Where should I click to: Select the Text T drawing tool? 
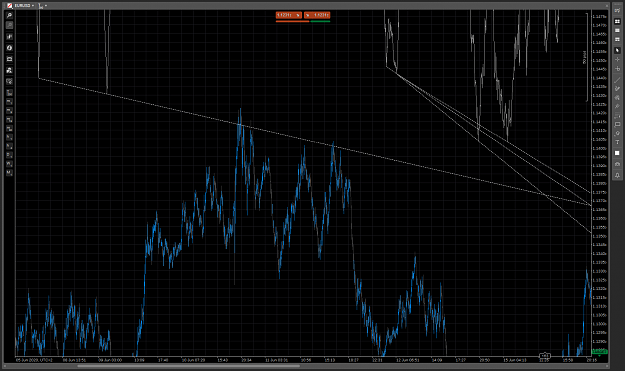[617, 142]
